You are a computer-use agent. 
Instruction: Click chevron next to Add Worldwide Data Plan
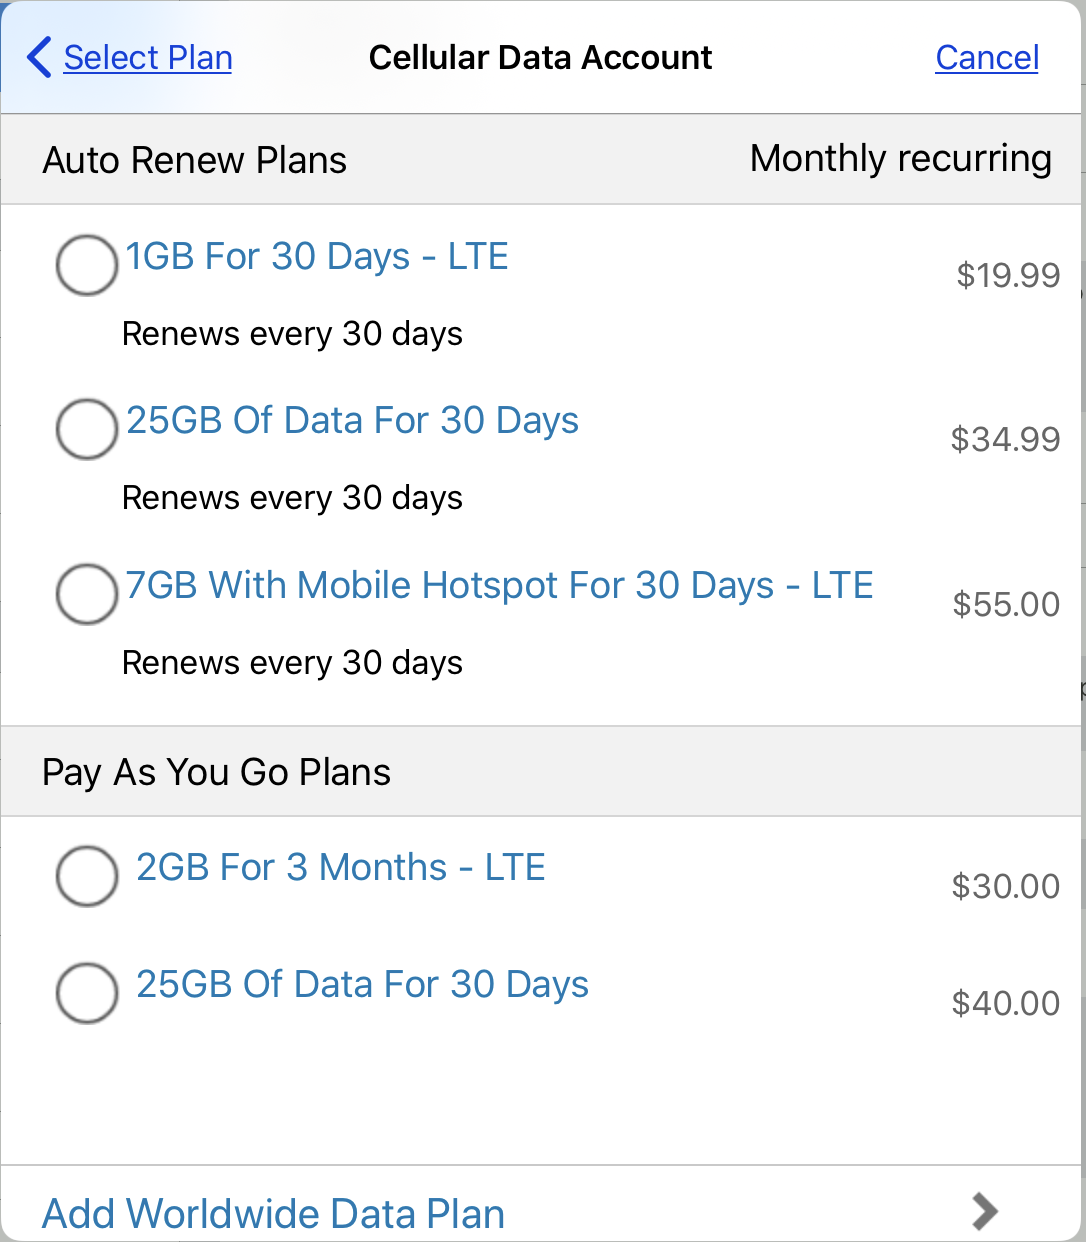pyautogui.click(x=985, y=1211)
